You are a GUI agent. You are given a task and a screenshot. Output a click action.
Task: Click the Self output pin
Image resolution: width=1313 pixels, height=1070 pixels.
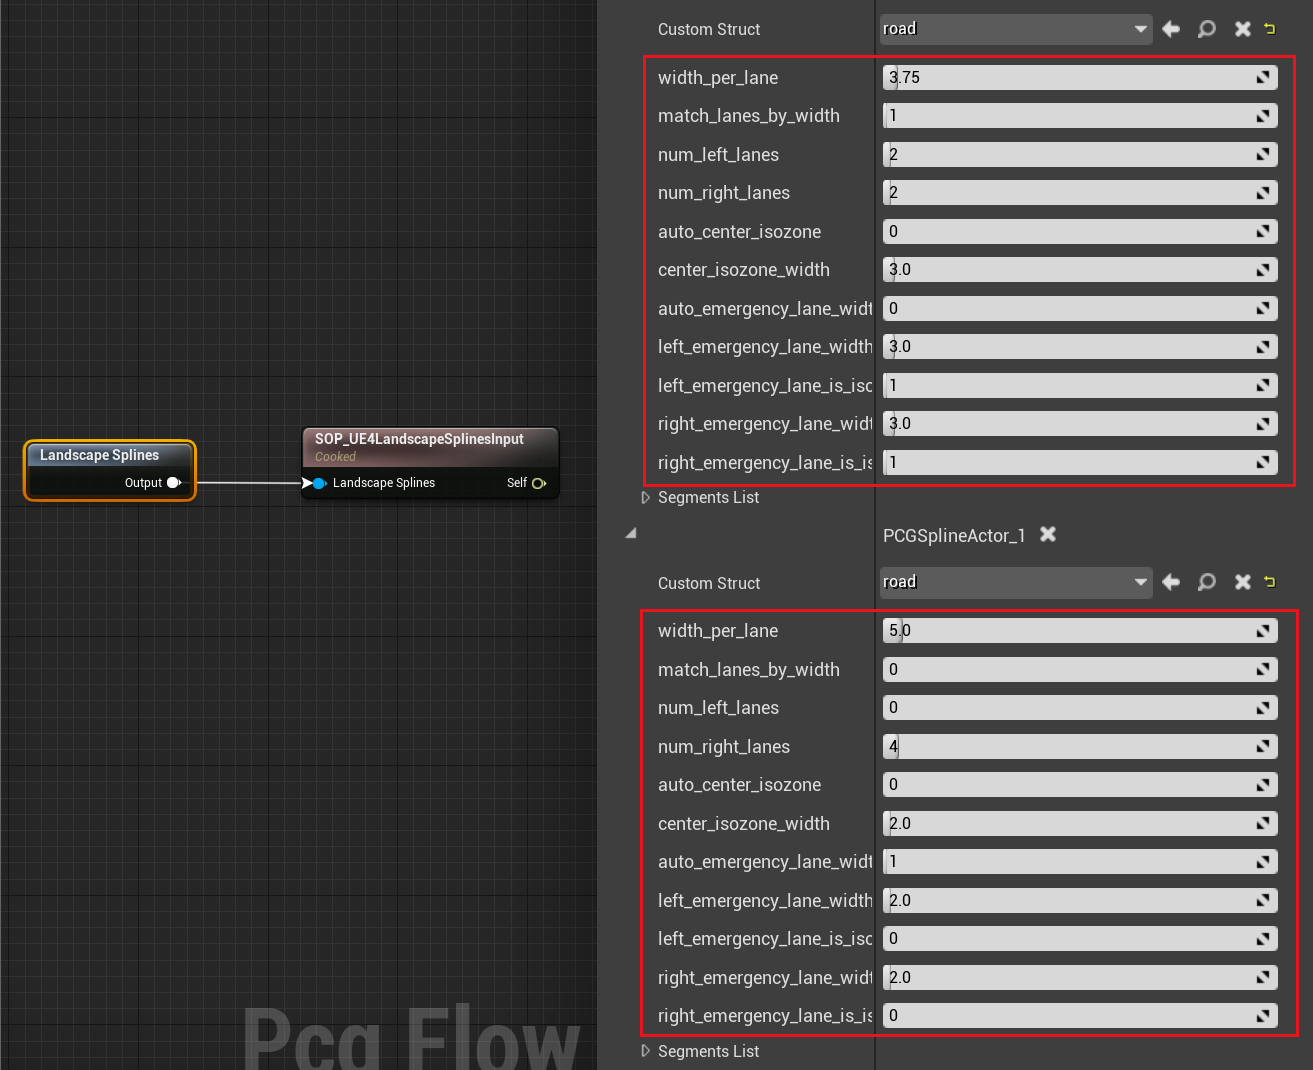[539, 483]
